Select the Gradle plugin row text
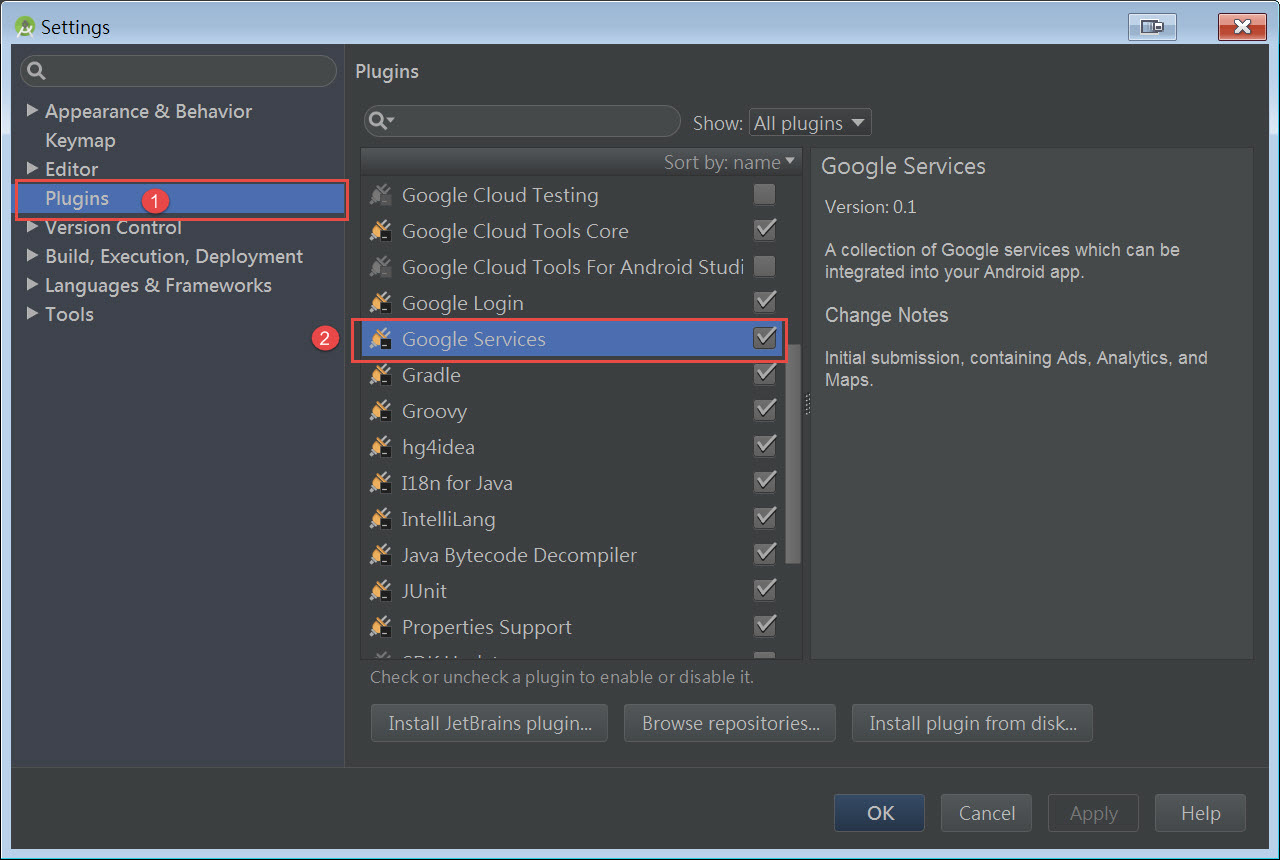Viewport: 1280px width, 860px height. coord(431,375)
